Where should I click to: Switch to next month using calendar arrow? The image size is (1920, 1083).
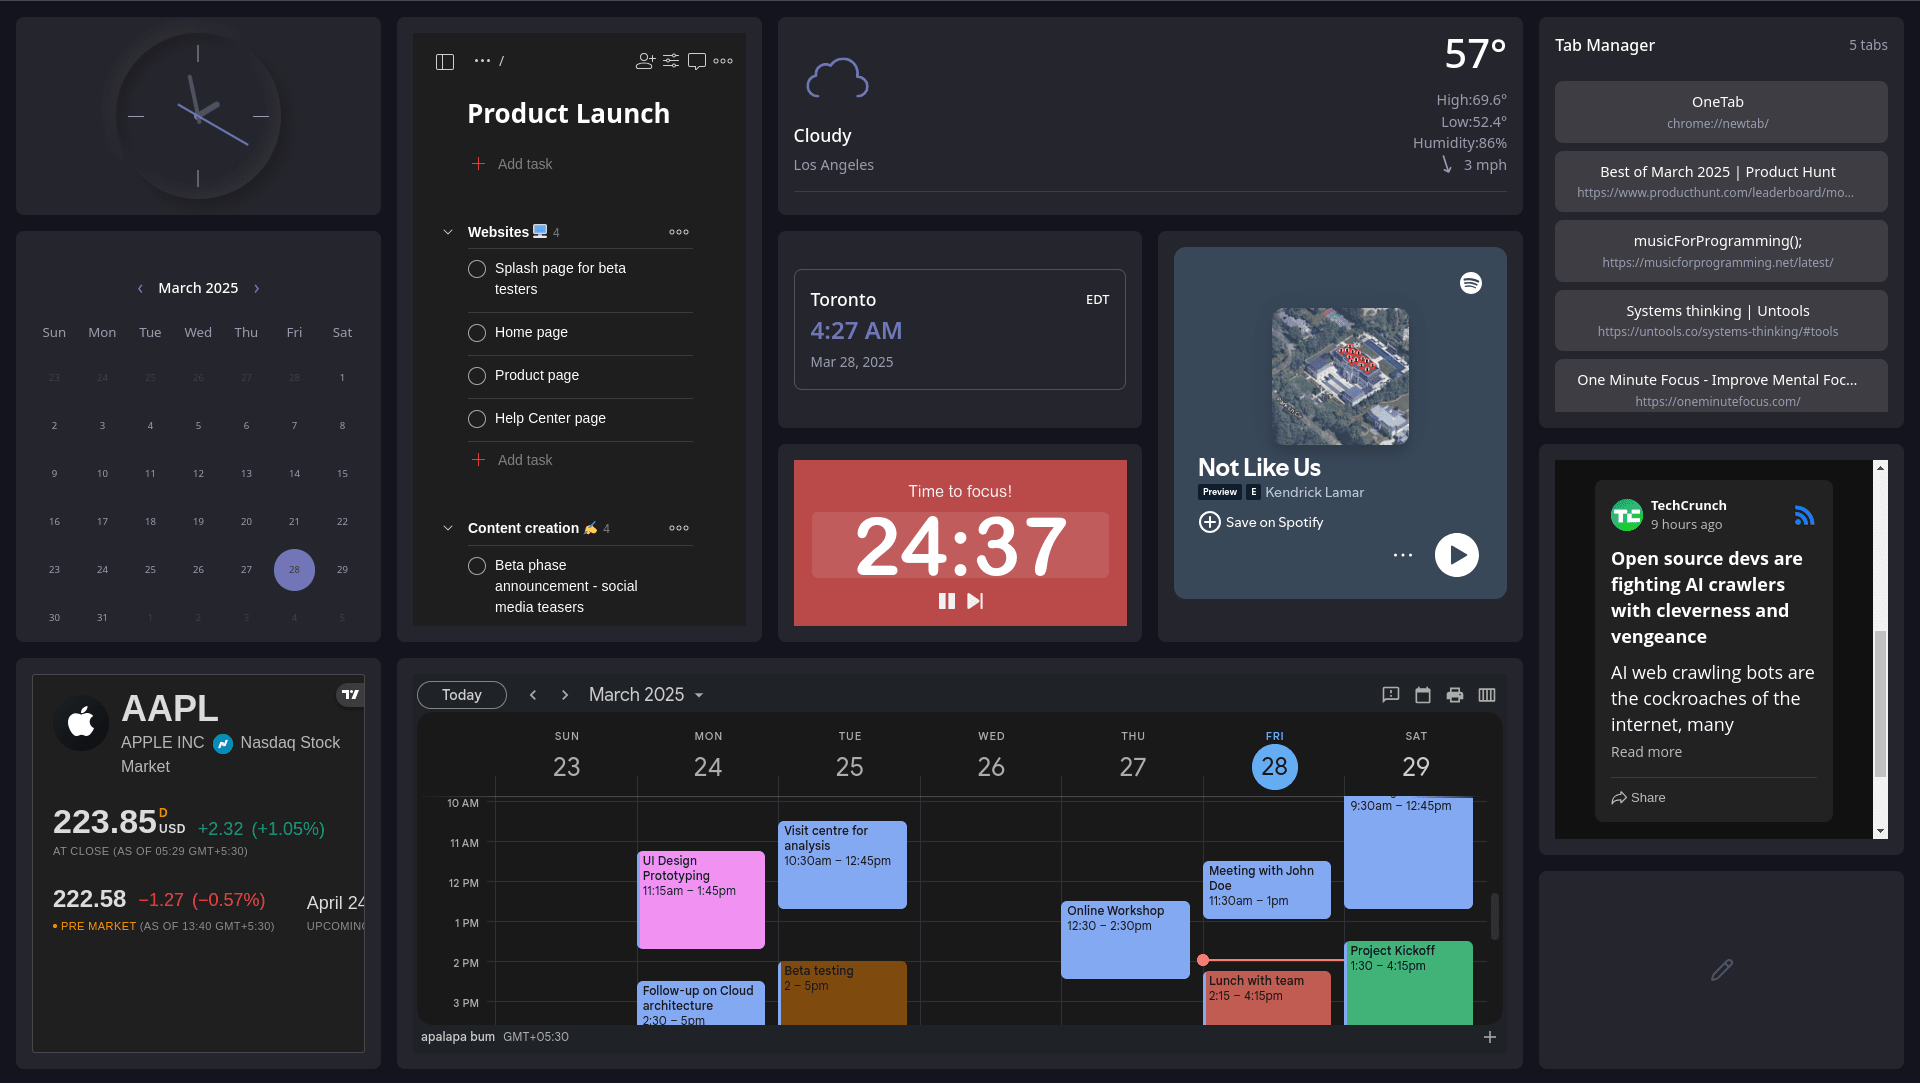(x=565, y=694)
